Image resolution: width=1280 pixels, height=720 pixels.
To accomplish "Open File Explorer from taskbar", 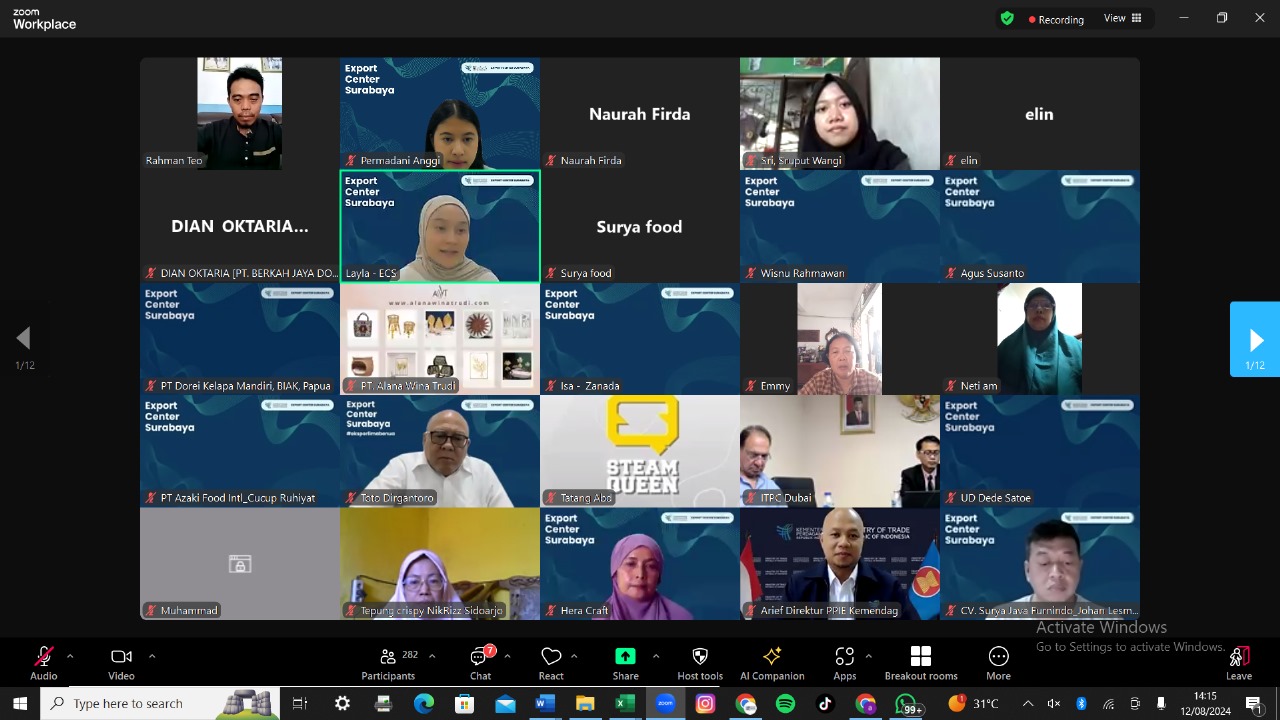I will pos(585,704).
